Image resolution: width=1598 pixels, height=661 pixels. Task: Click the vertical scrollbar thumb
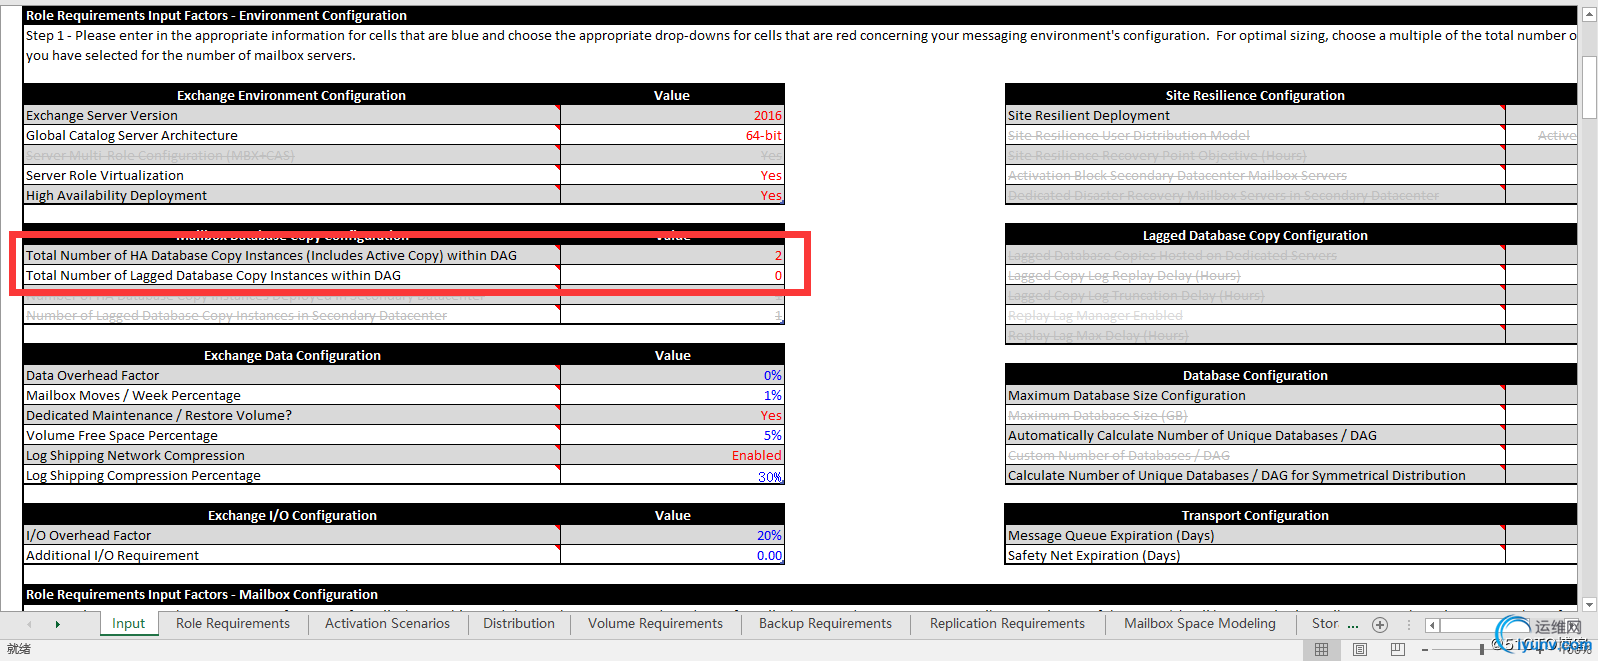[1589, 88]
